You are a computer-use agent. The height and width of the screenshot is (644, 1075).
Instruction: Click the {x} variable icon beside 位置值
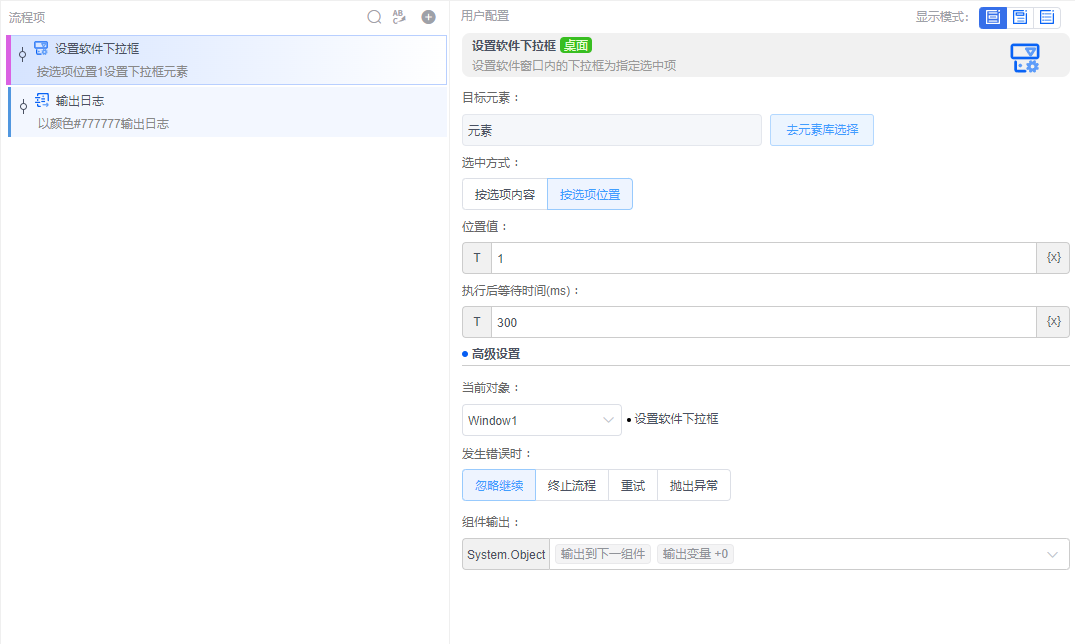(x=1052, y=257)
